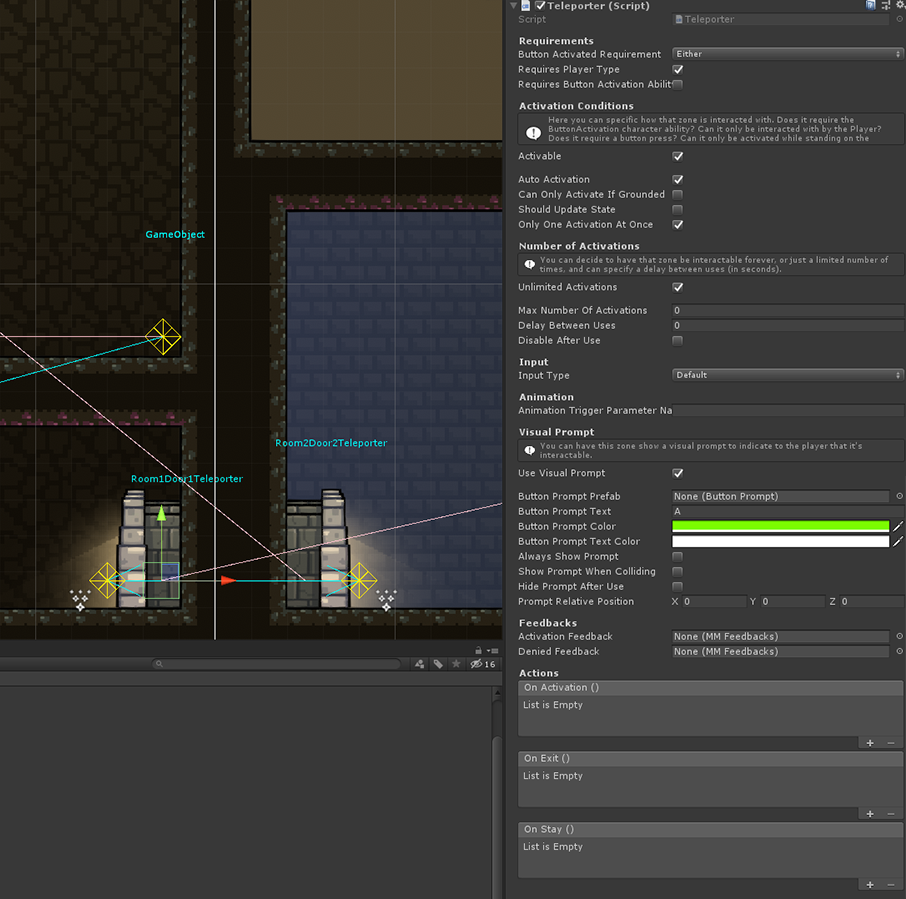Click plus button under On Exit list
The height and width of the screenshot is (899, 906).
point(870,814)
